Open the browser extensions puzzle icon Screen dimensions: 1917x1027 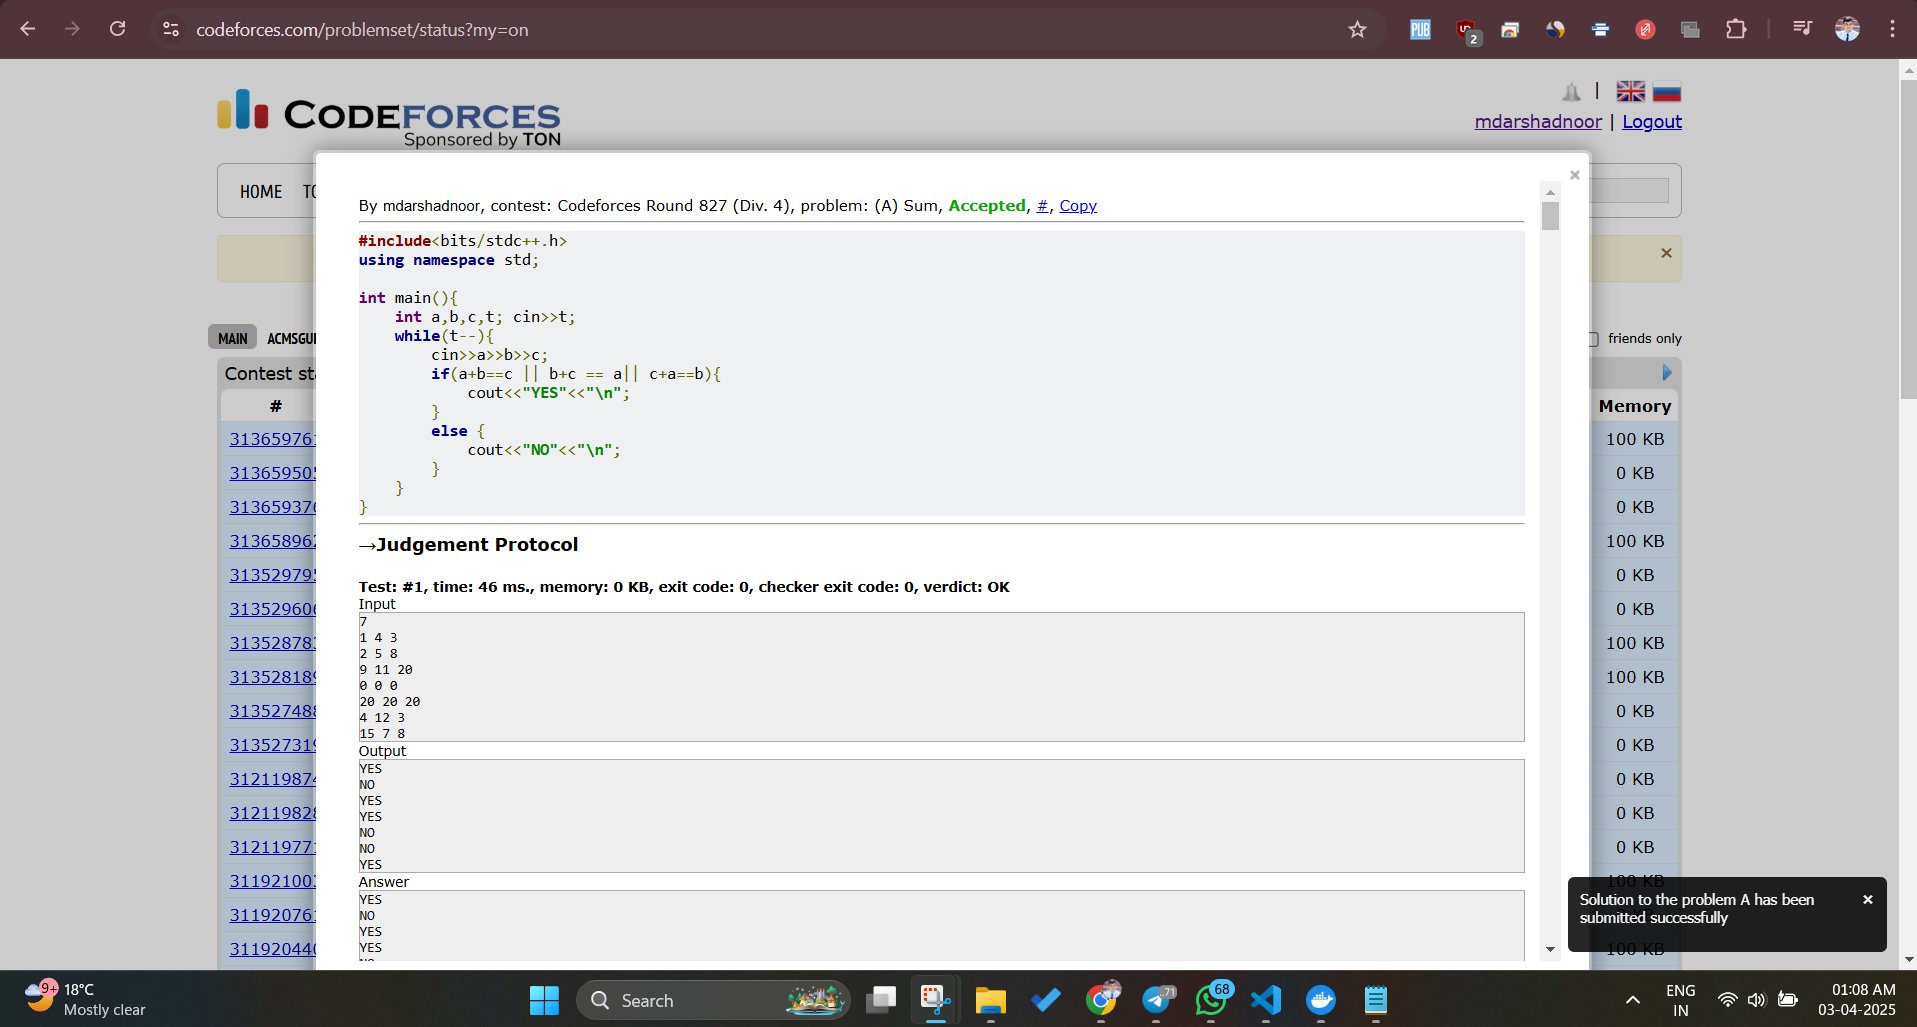1736,29
